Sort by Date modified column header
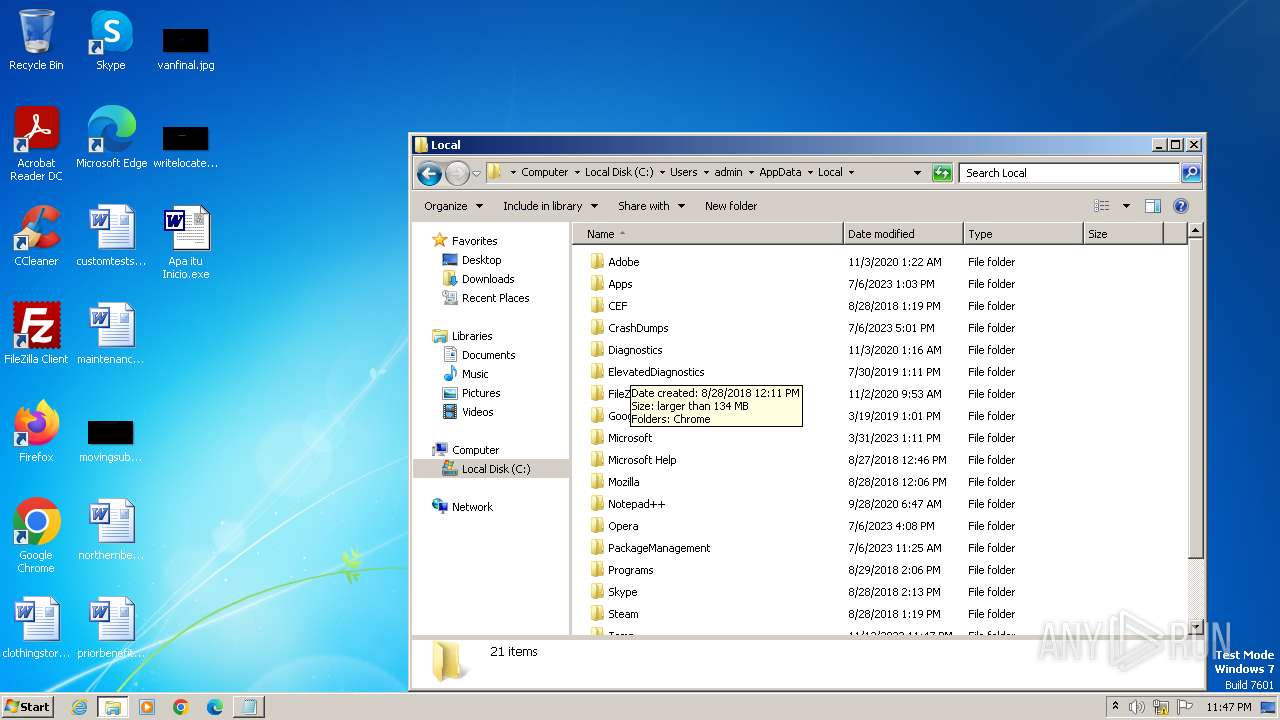The height and width of the screenshot is (720, 1280). point(903,234)
